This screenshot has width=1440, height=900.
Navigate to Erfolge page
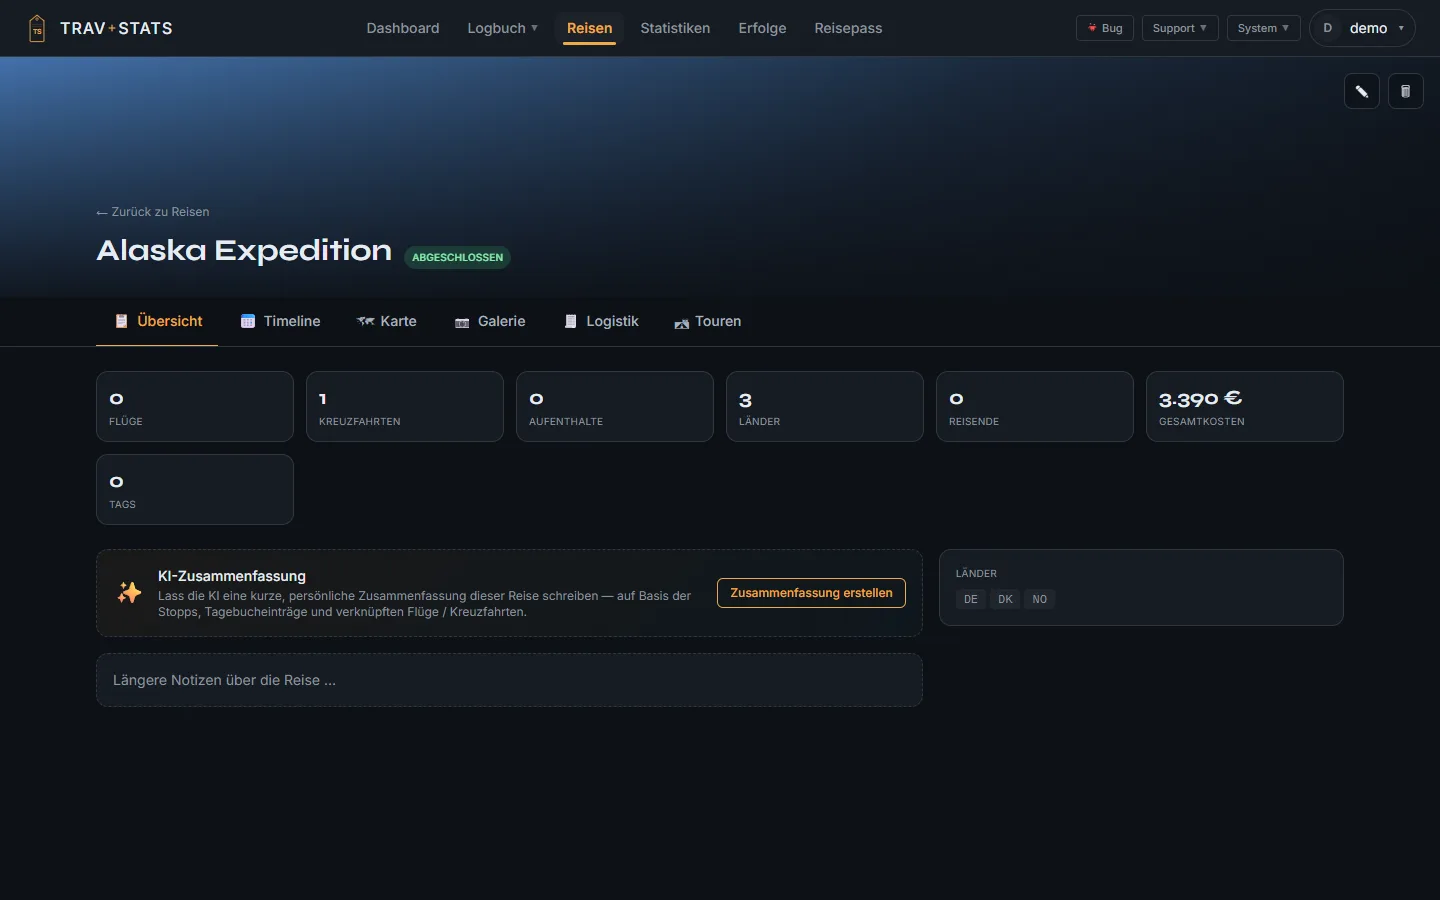click(763, 28)
